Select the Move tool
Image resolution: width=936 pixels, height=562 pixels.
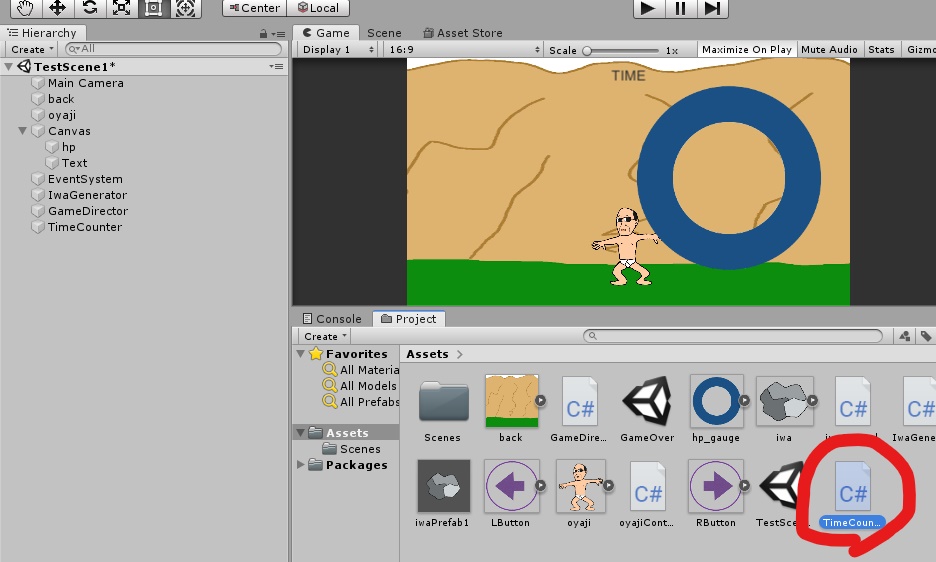click(x=58, y=8)
